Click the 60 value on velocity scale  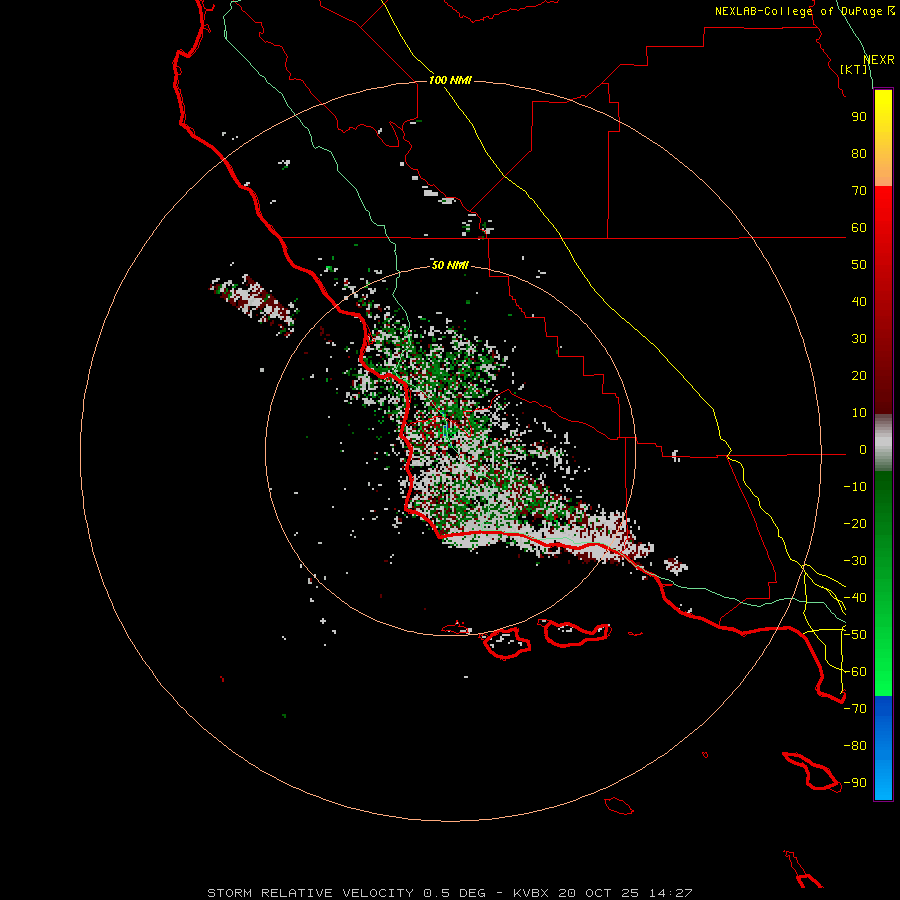click(859, 228)
